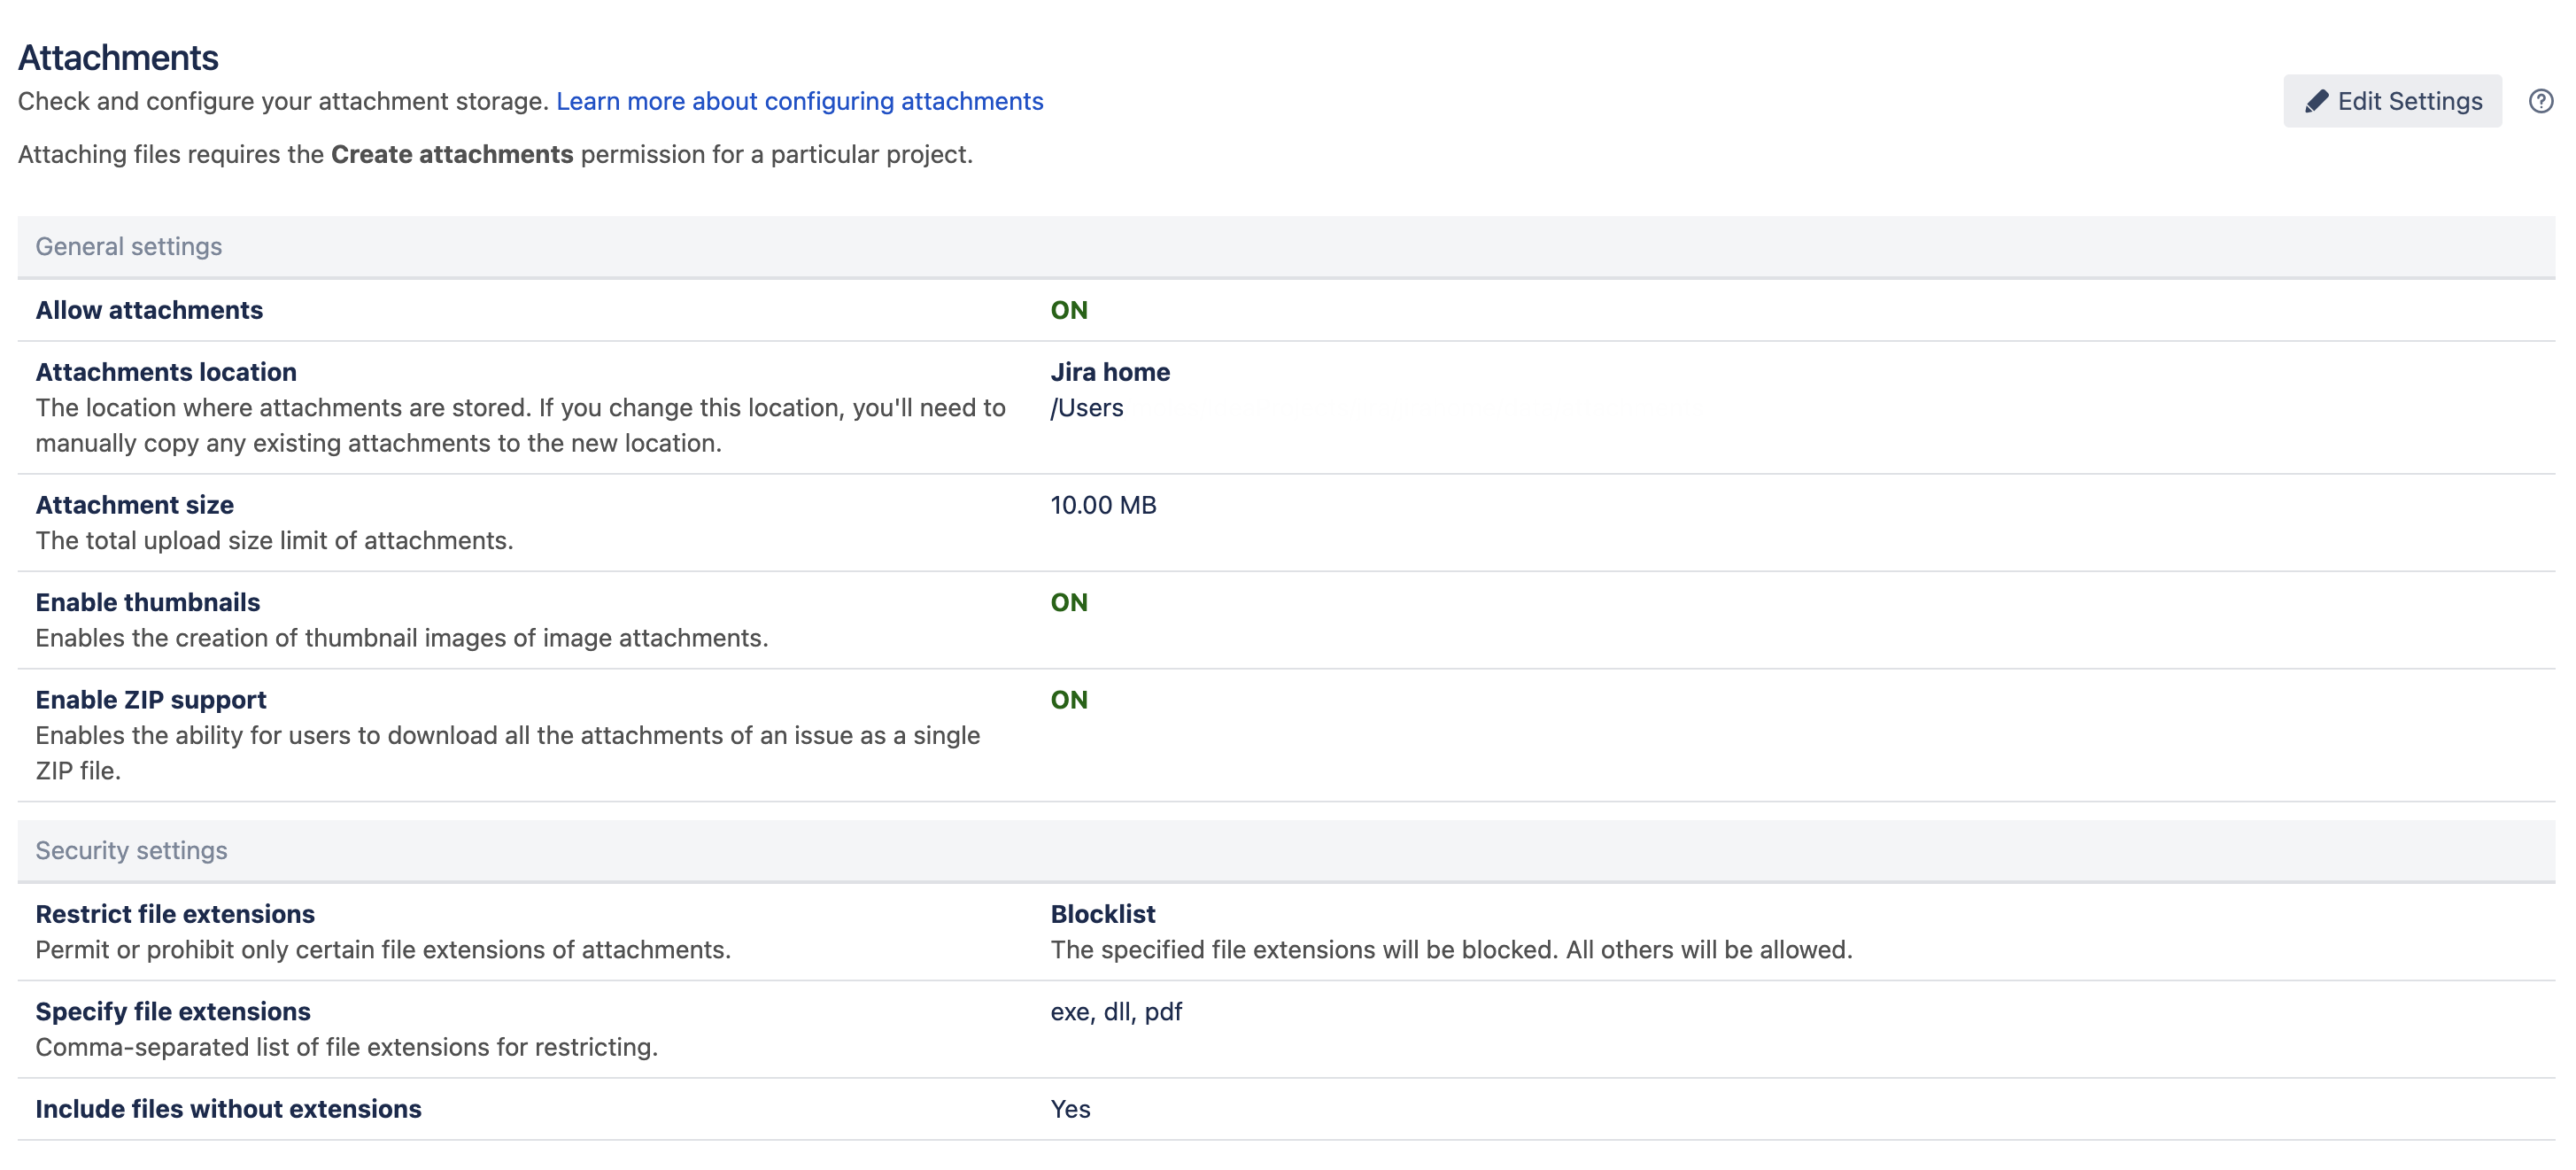This screenshot has height=1170, width=2576.
Task: Click the Enable thumbnails ON status
Action: coord(1068,602)
